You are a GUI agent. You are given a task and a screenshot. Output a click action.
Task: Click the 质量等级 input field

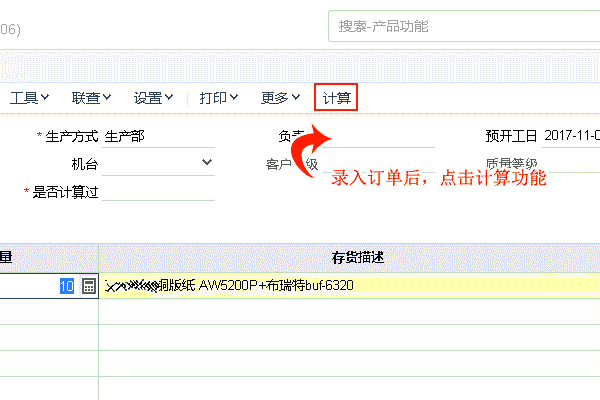pos(572,163)
